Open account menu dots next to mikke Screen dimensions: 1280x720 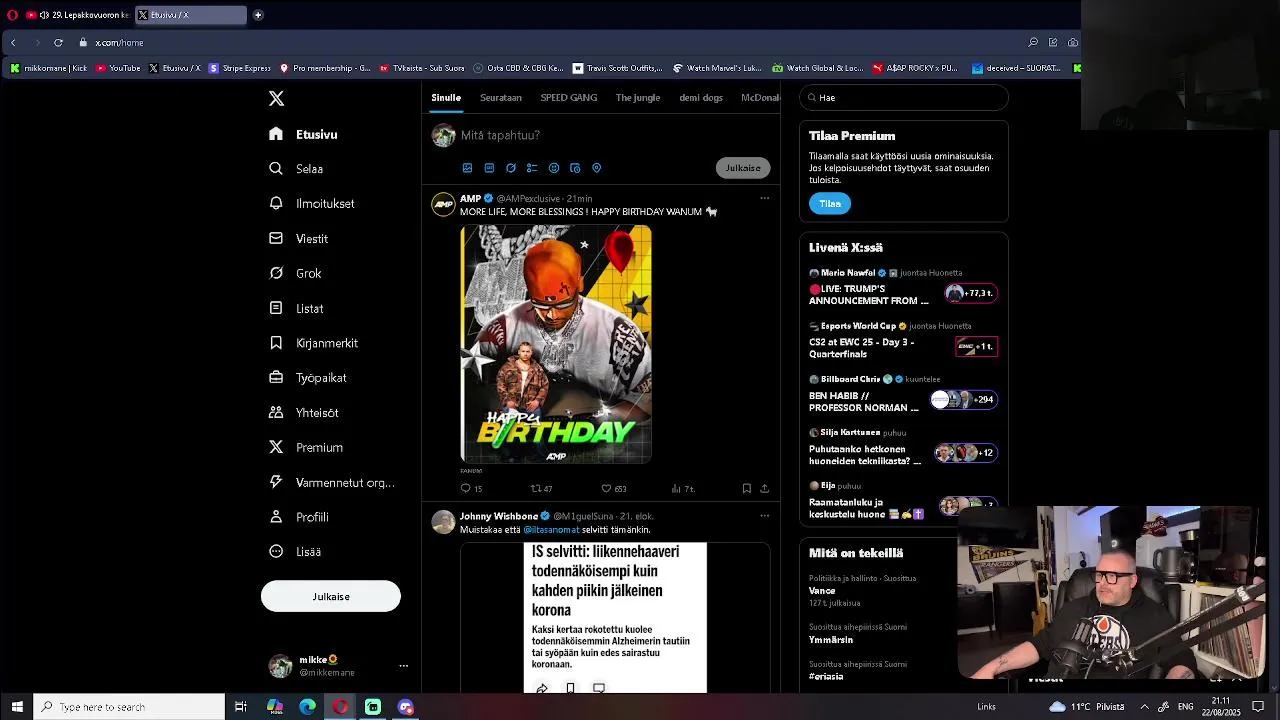coord(404,666)
